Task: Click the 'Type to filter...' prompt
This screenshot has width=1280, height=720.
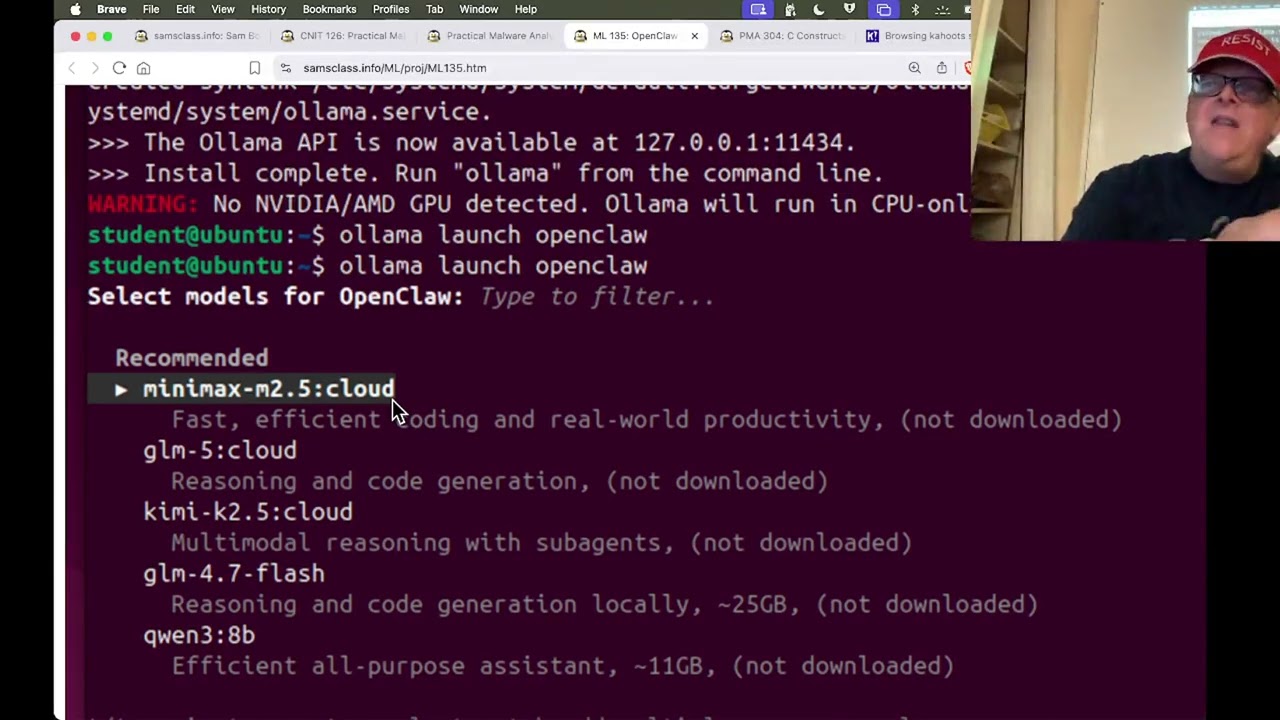Action: click(x=597, y=297)
